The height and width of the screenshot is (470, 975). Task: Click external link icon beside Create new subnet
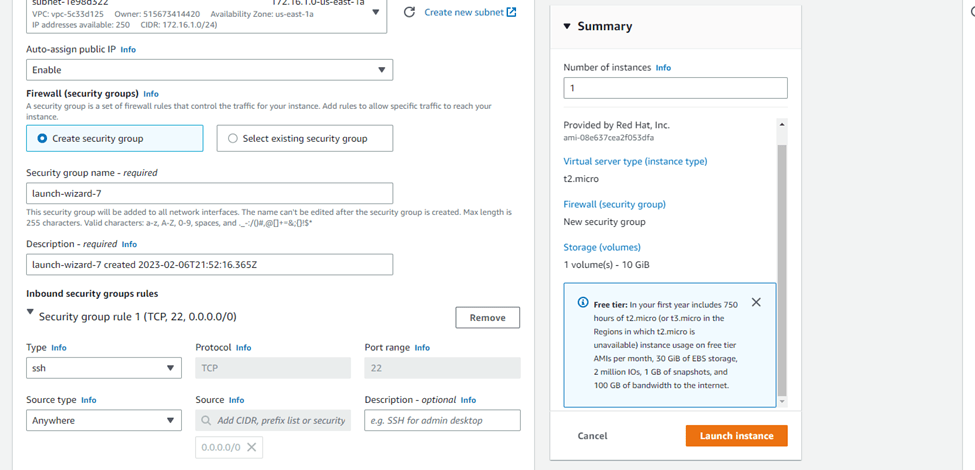(x=512, y=13)
